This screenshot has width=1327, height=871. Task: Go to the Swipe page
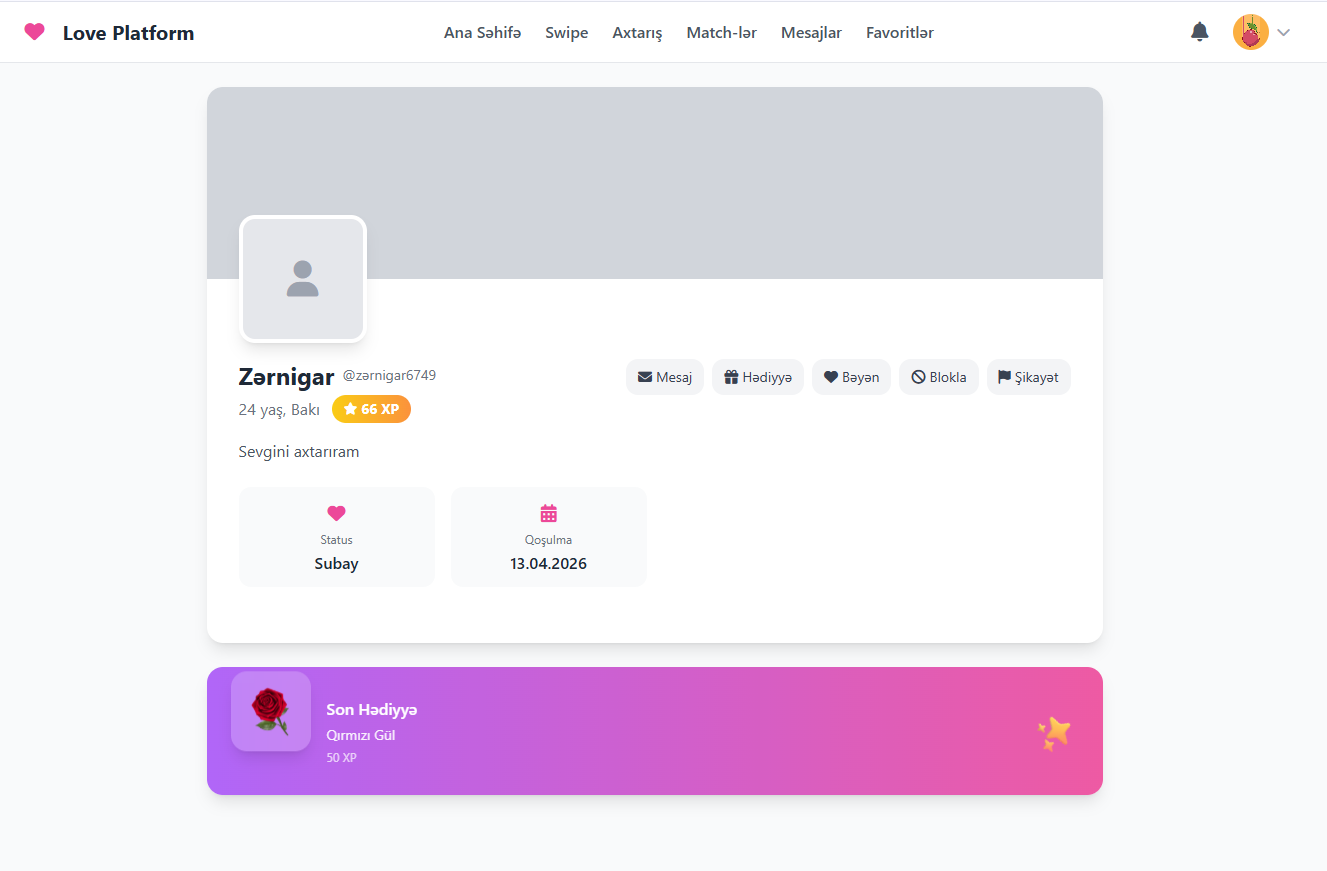point(566,33)
